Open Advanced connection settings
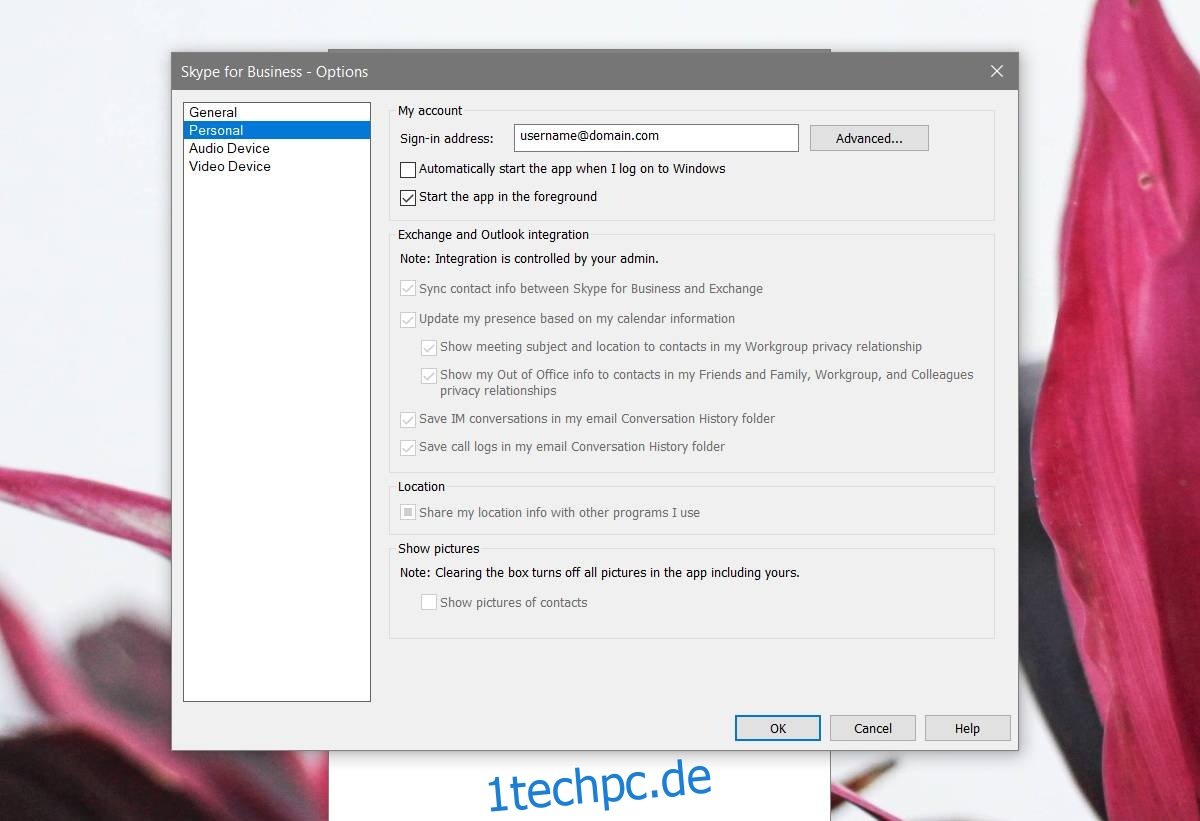 coord(869,138)
